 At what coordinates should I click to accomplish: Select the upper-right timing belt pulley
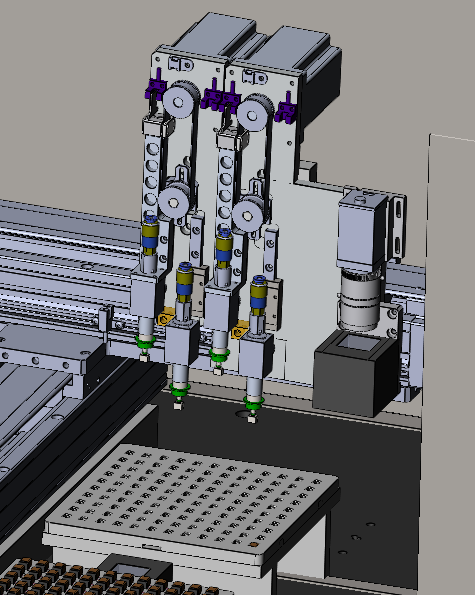(x=253, y=114)
